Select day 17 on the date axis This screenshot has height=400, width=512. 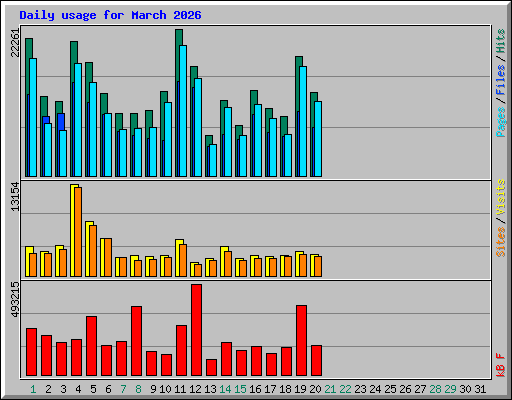pos(270,389)
